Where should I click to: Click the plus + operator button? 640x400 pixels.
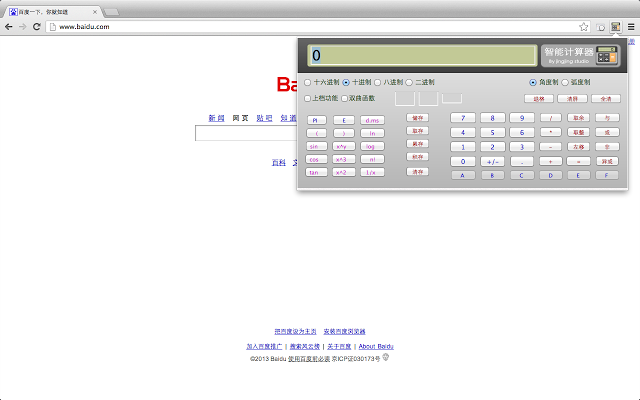point(550,162)
